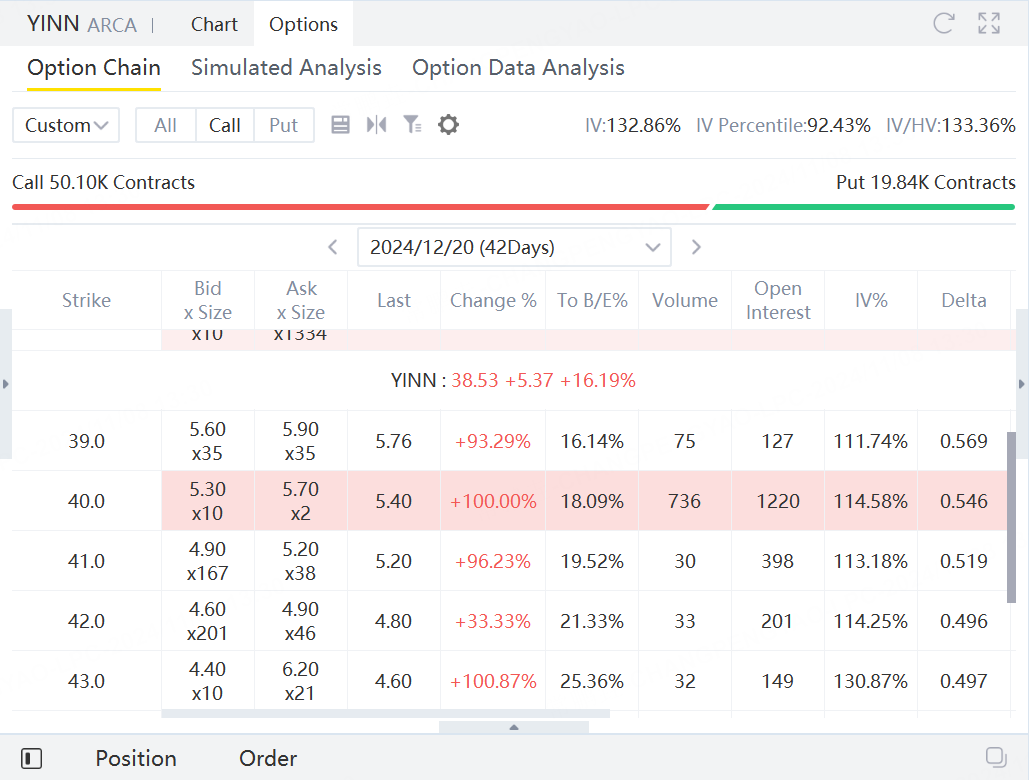Show all options with the All toggle
Screen dimensions: 1029x780
click(166, 125)
